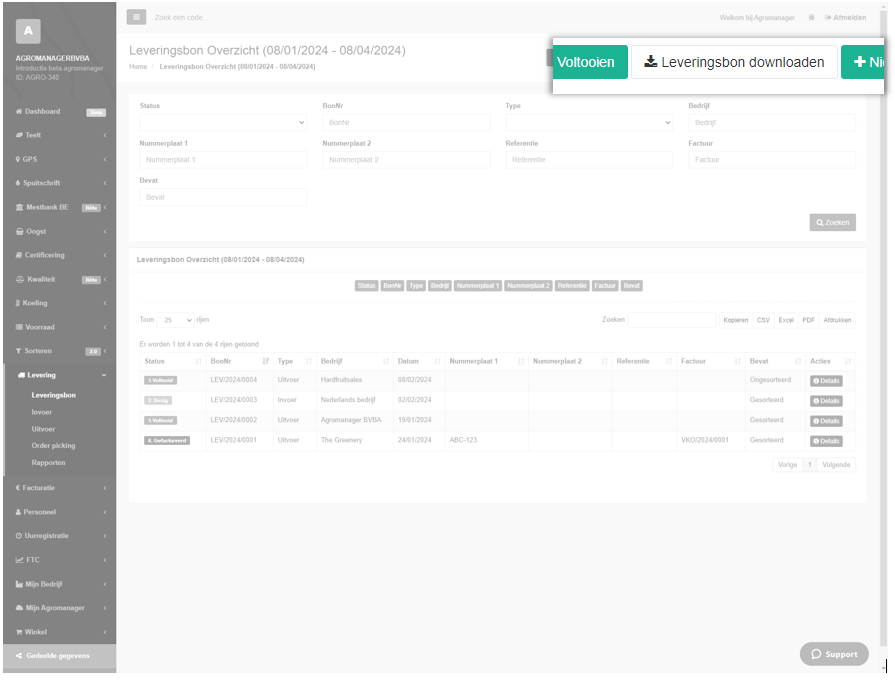Open the GPS section in the sidebar
This screenshot has height=685, width=895.
point(20,159)
